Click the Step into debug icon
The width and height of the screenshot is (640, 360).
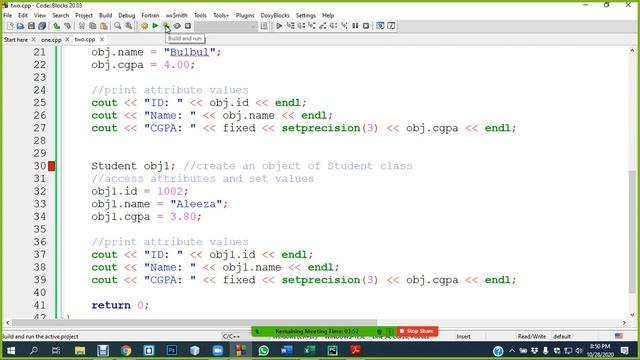pos(312,26)
